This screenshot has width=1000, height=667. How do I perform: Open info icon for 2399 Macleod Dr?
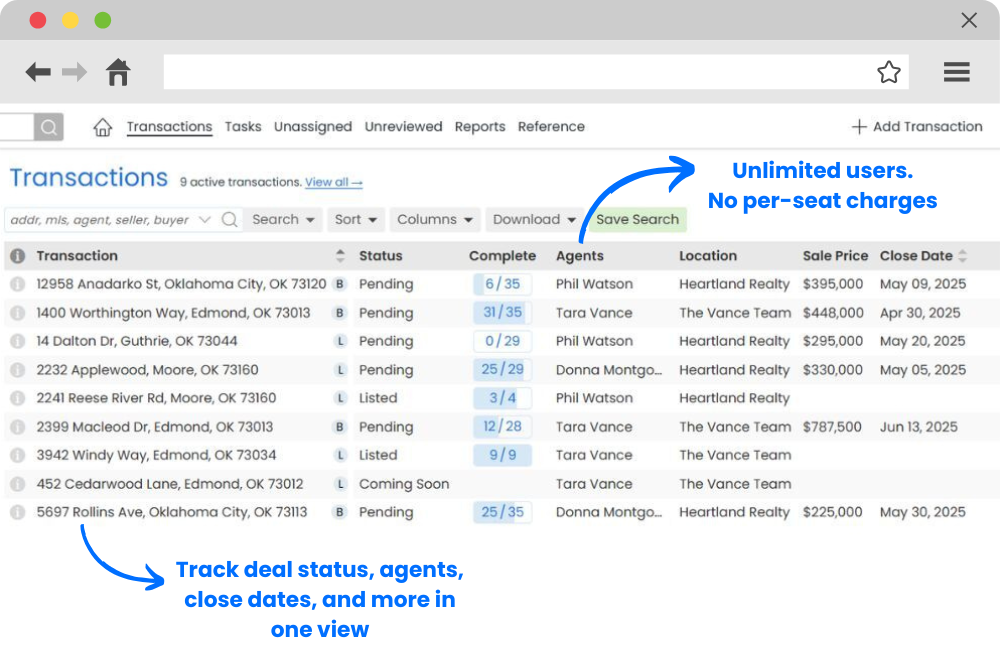(x=18, y=427)
